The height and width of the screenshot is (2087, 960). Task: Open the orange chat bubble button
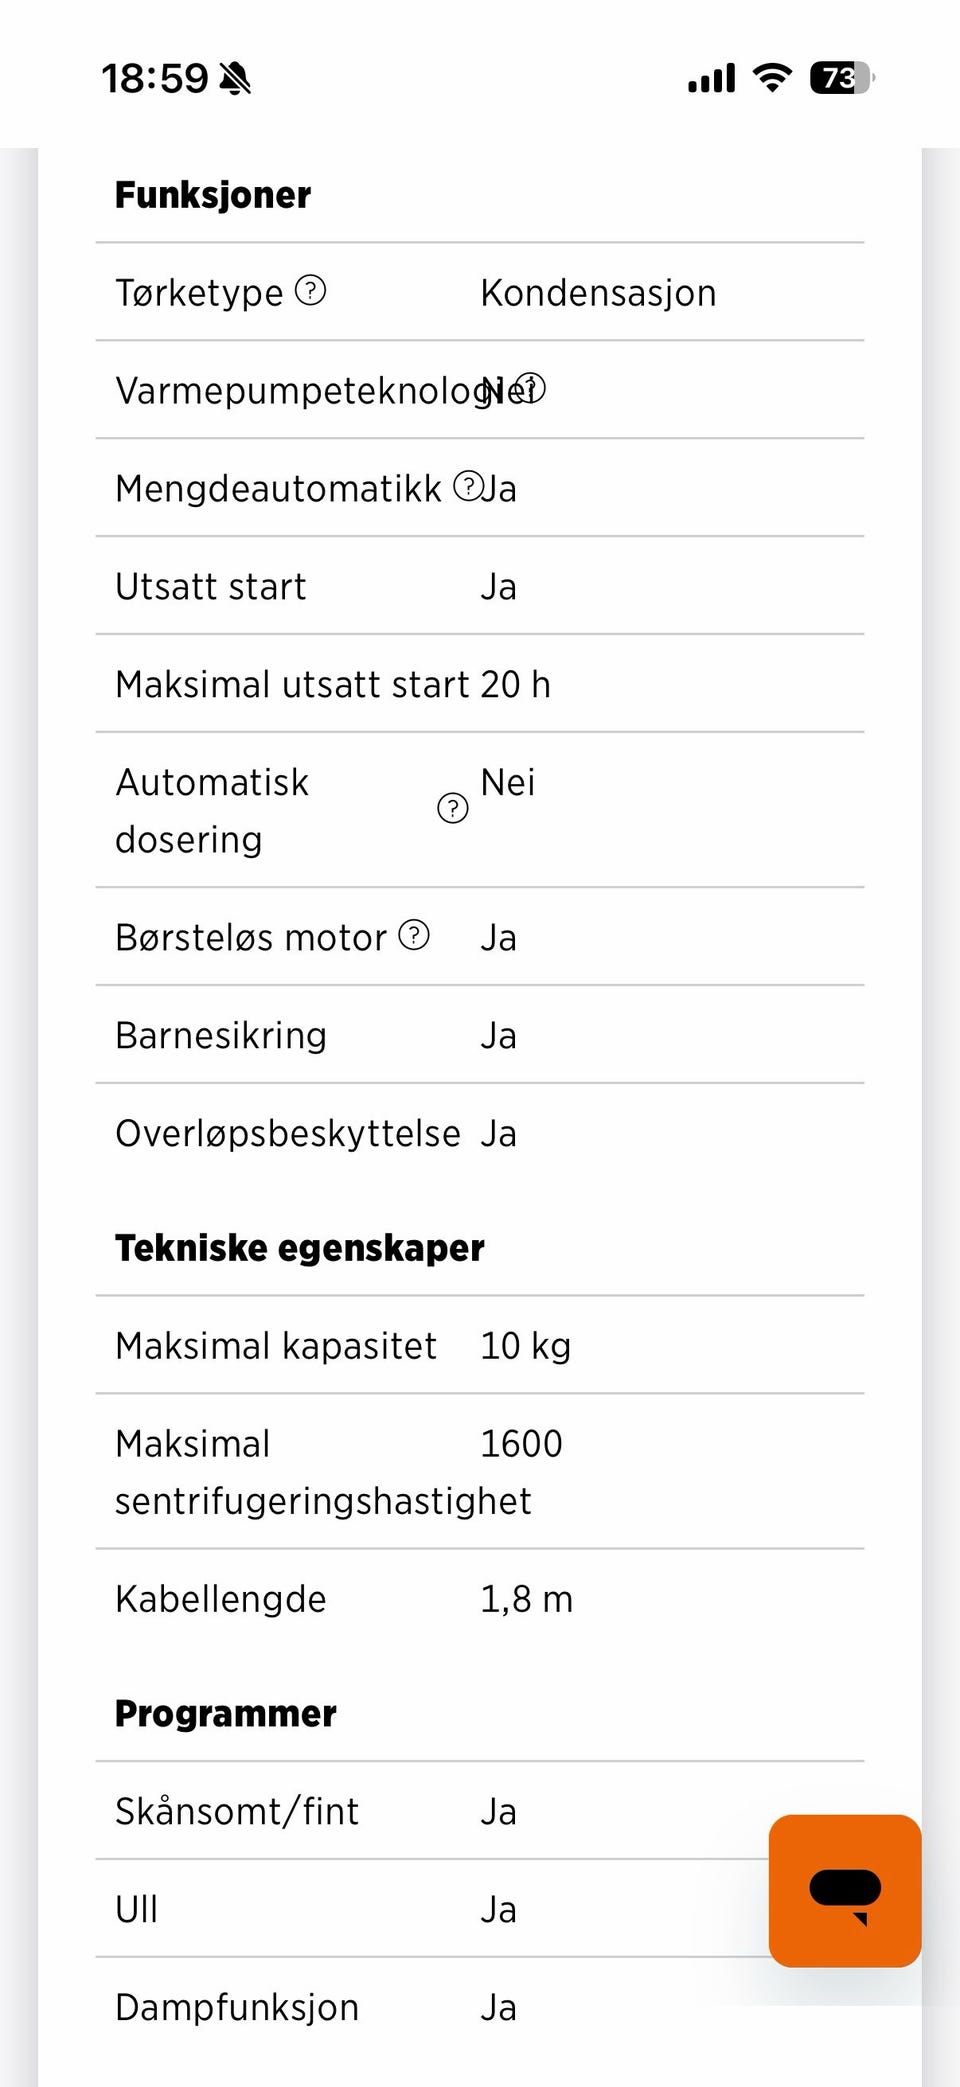(x=845, y=1891)
